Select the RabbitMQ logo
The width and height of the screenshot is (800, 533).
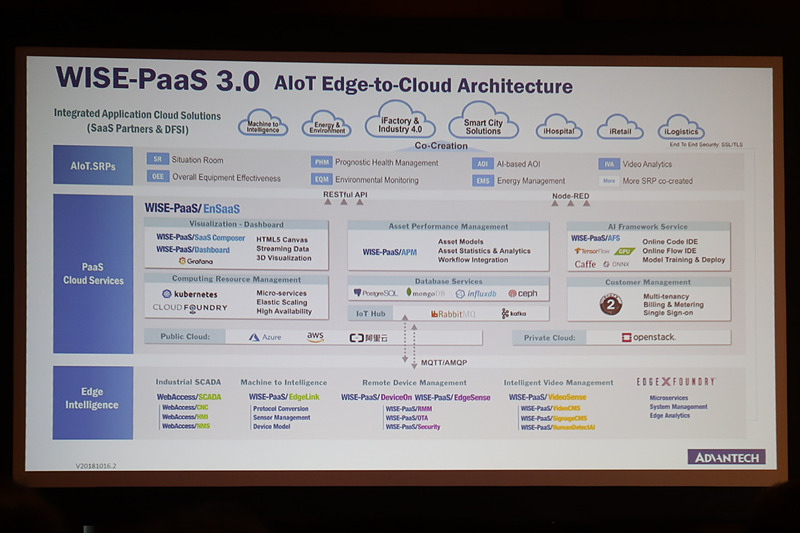pos(453,314)
